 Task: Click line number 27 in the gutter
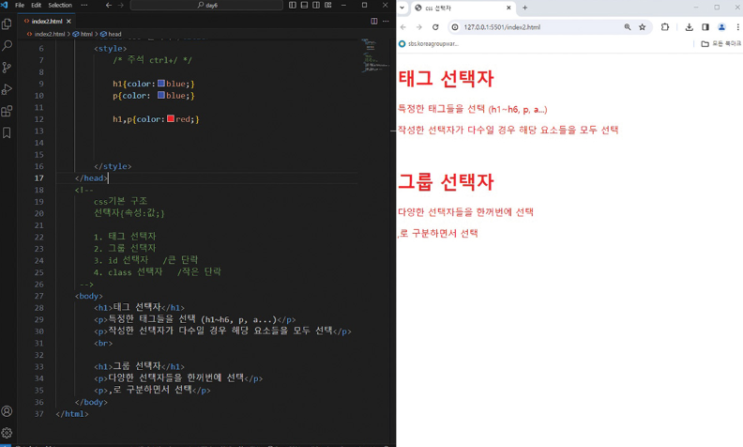39,296
